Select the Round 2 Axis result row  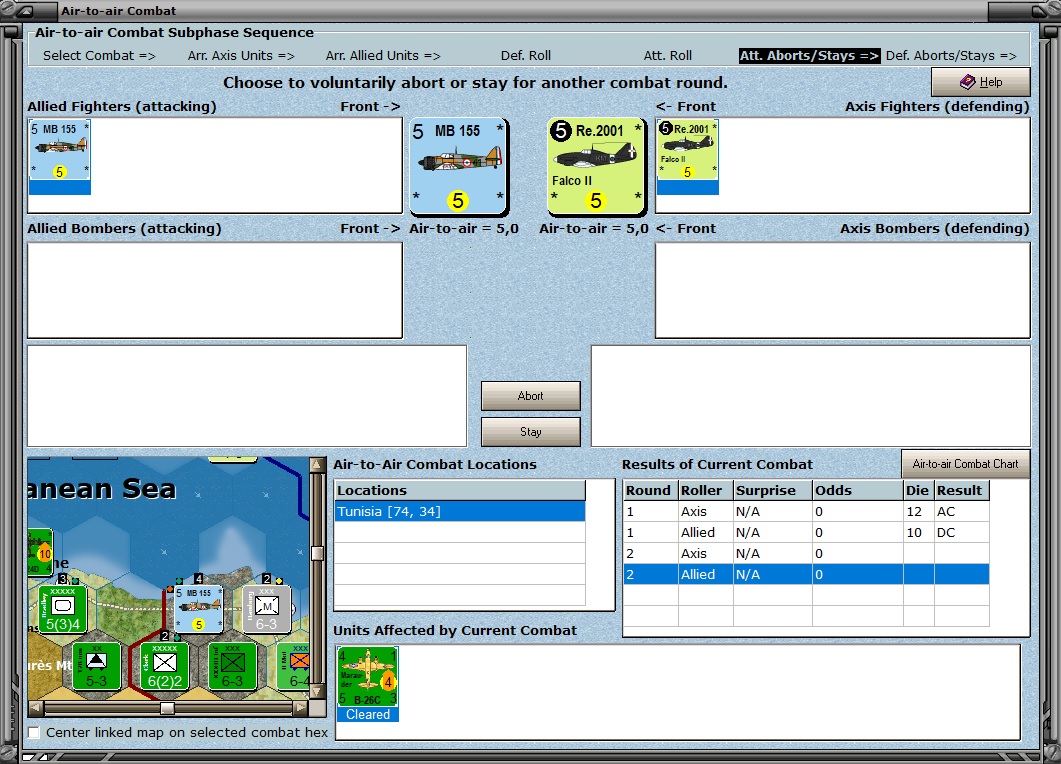click(806, 554)
